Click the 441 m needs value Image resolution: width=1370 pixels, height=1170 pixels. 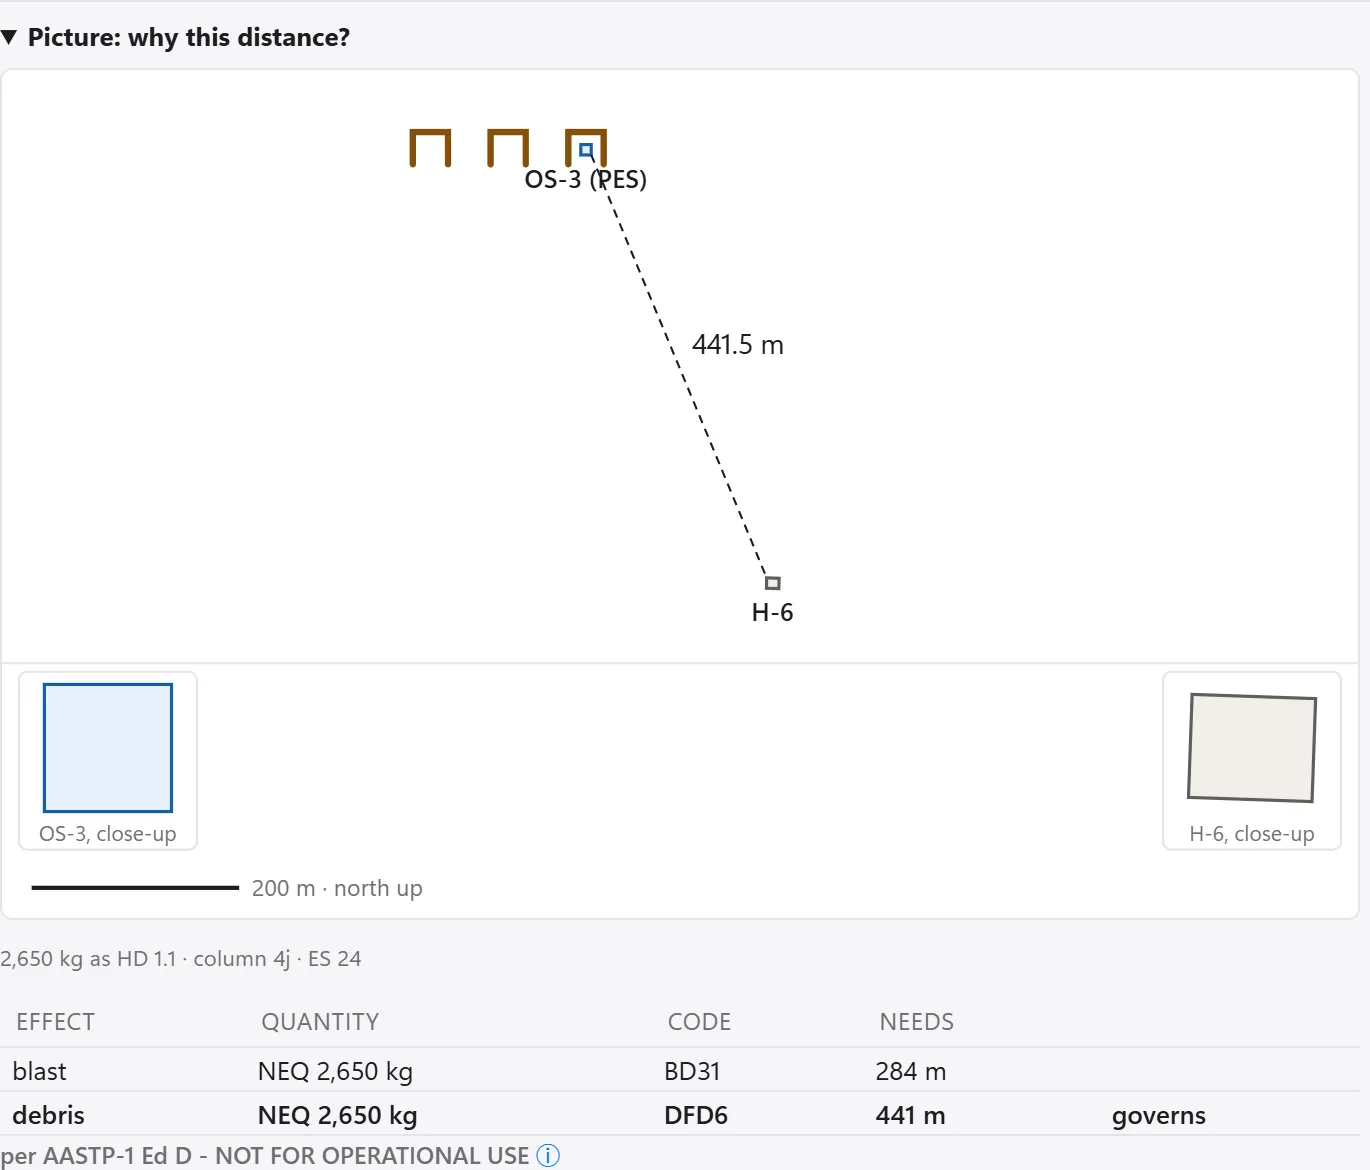(911, 1115)
